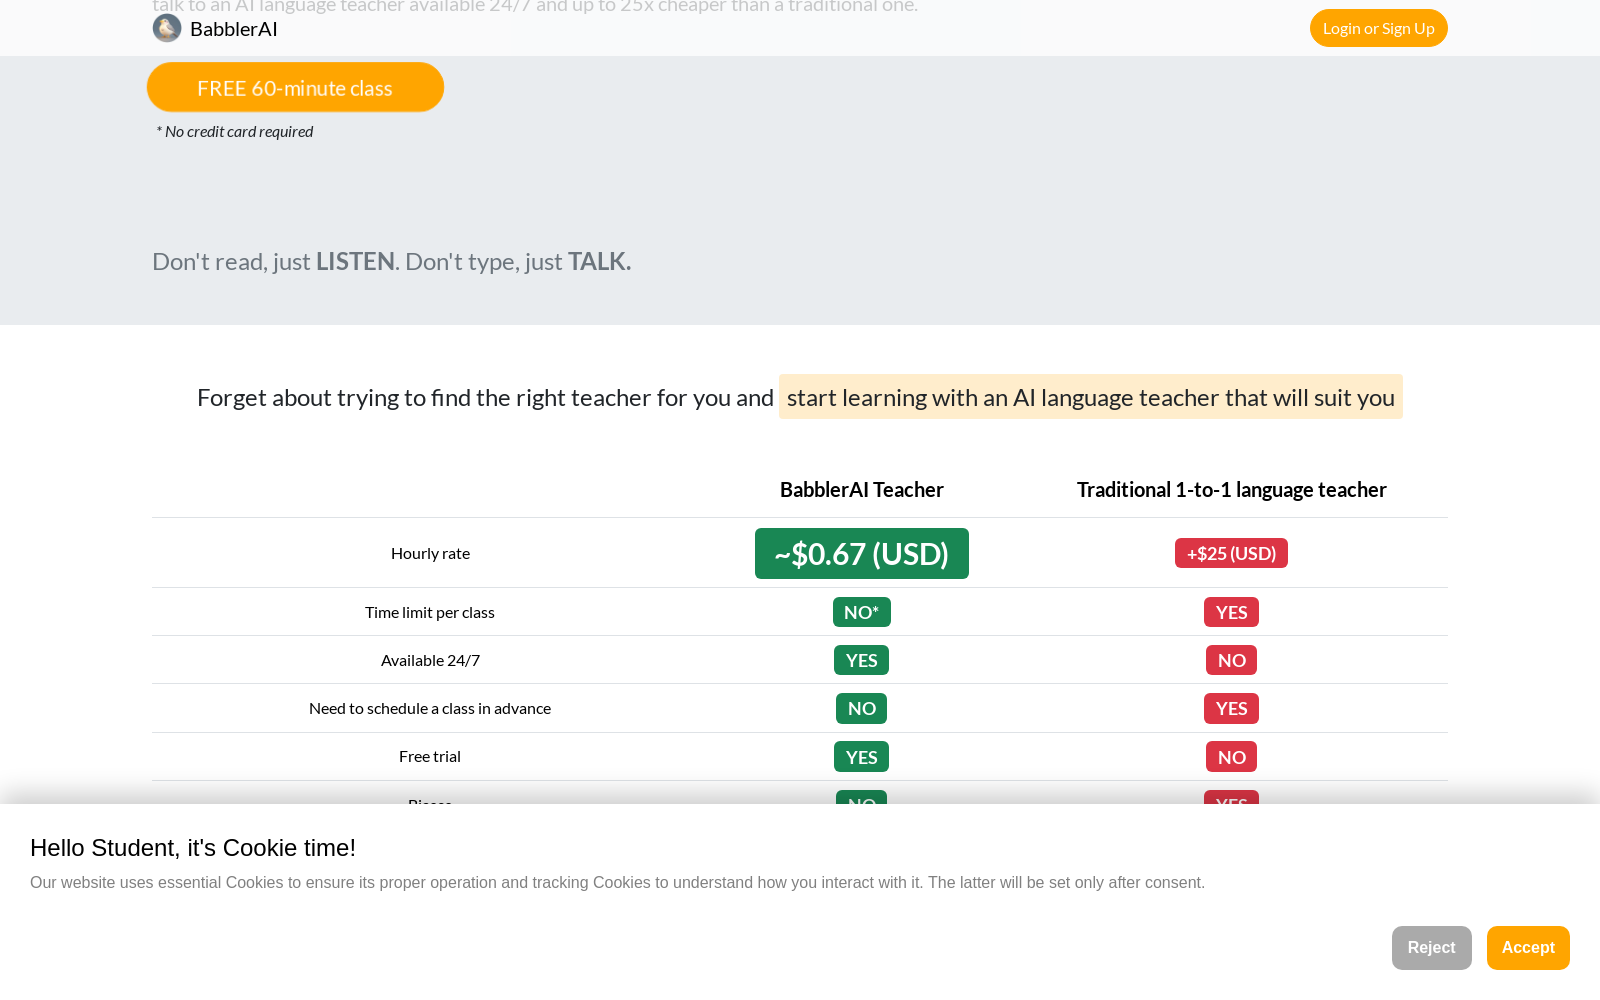The width and height of the screenshot is (1600, 1000).
Task: Open the BabblerAI home link
Action: (x=215, y=28)
